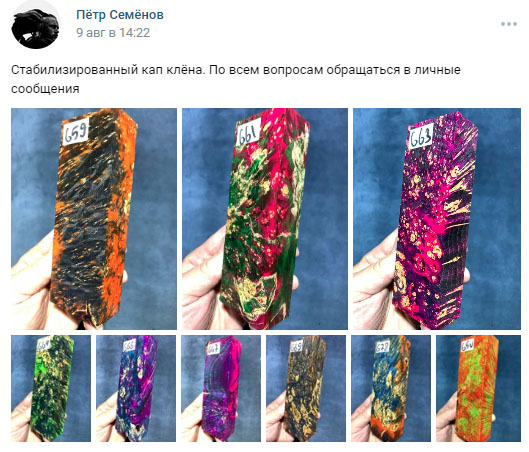The height and width of the screenshot is (452, 529).
Task: Open the purple and pink block photo 663
Action: point(437,219)
